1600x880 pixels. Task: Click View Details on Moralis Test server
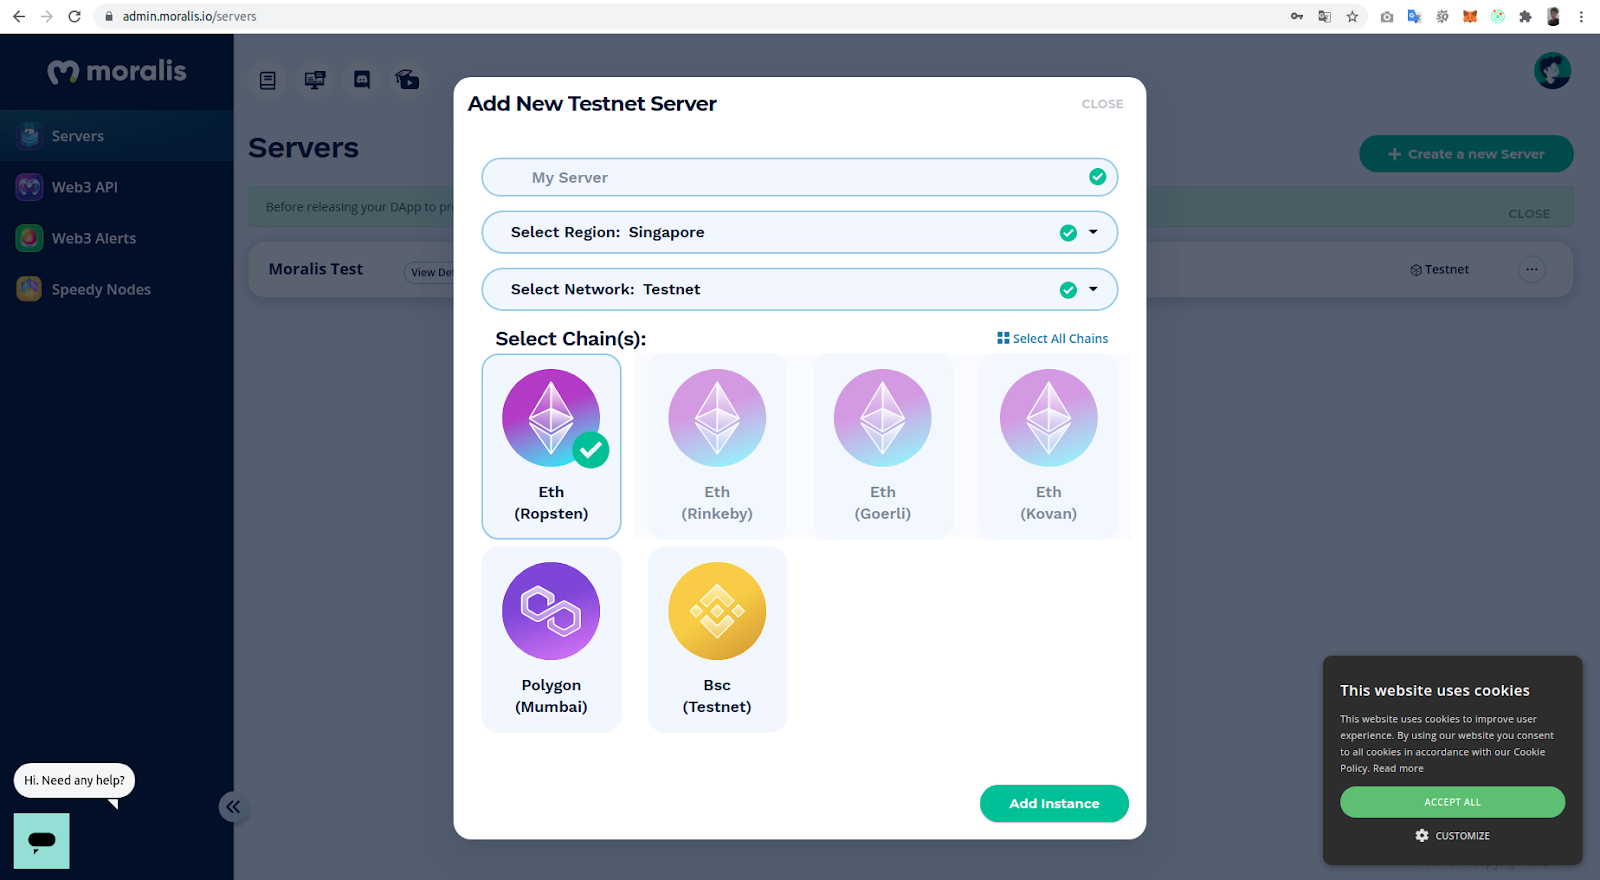pyautogui.click(x=430, y=272)
